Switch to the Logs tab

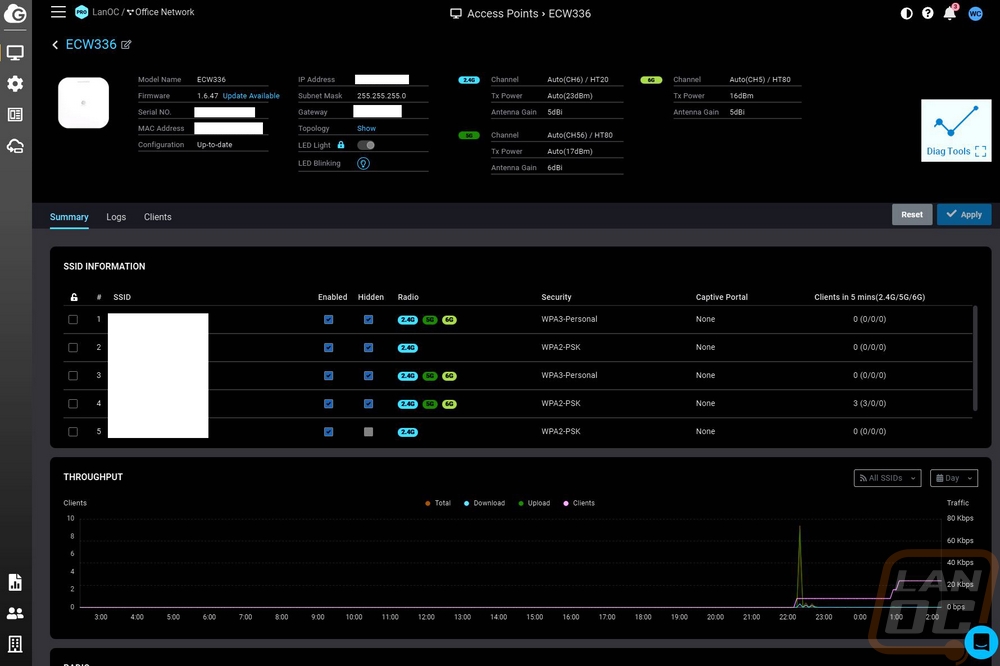116,217
